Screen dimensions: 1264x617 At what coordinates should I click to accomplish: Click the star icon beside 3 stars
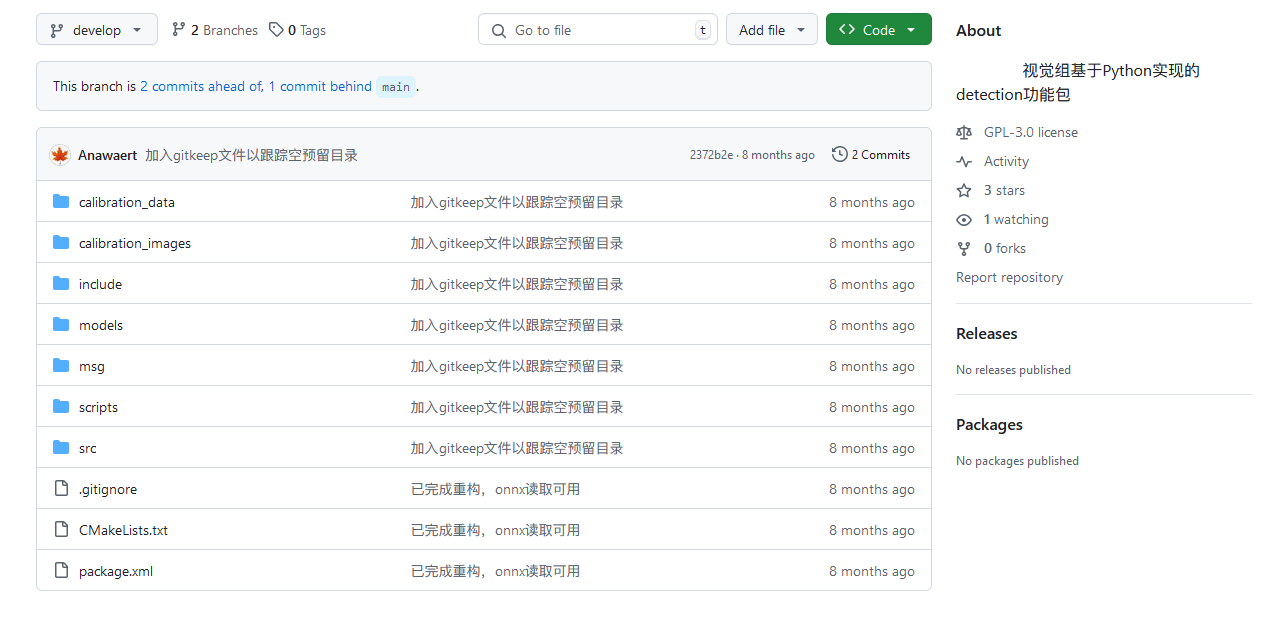coord(964,190)
